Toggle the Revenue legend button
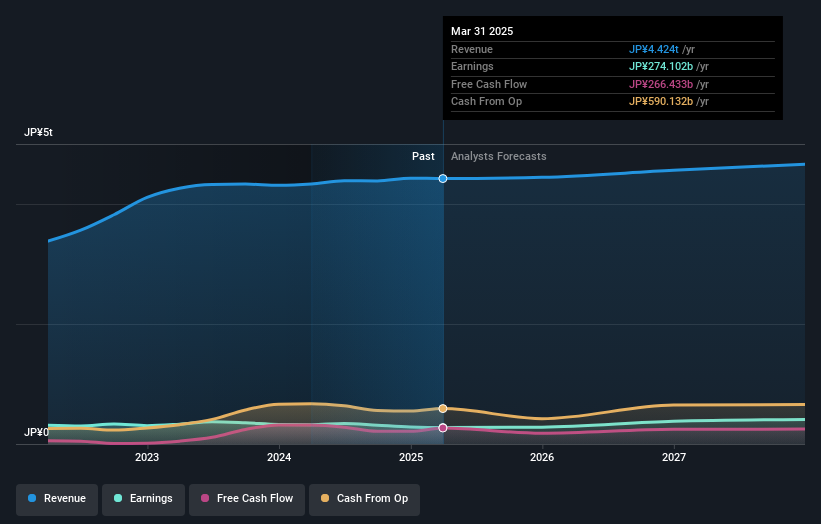Viewport: 821px width, 524px height. [x=57, y=499]
